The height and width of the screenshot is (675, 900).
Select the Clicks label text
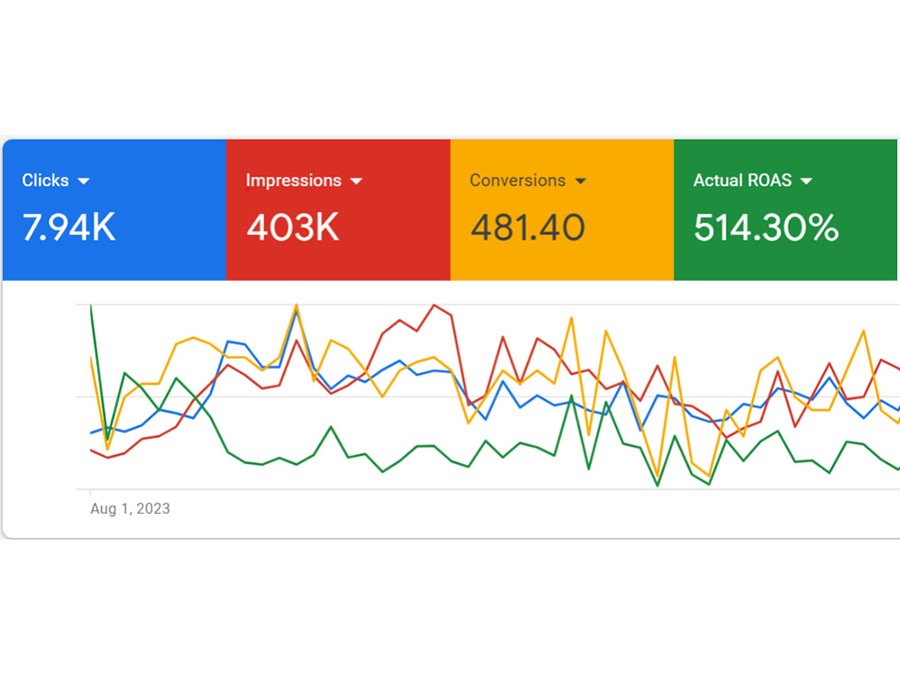[x=45, y=181]
